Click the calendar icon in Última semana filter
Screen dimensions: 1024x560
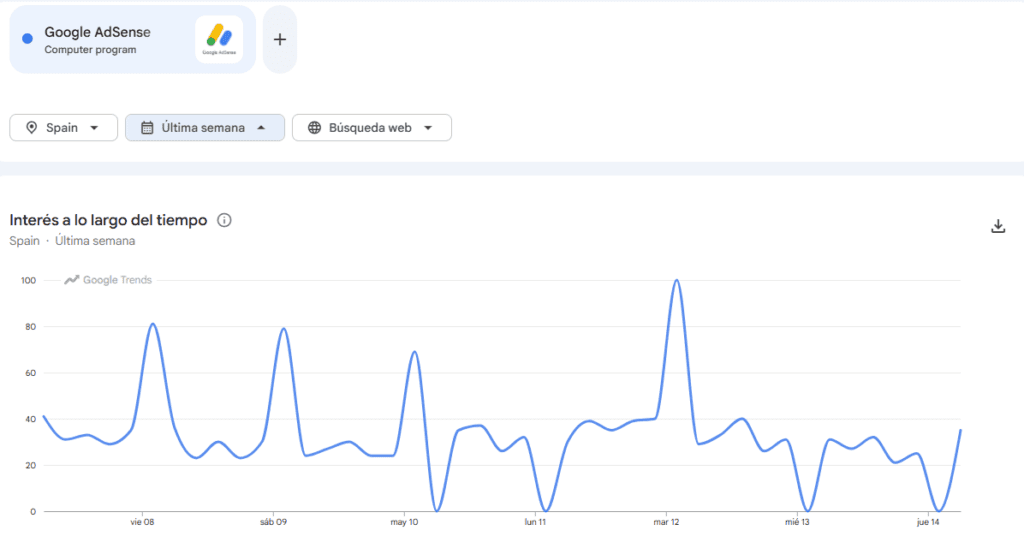pyautogui.click(x=148, y=128)
